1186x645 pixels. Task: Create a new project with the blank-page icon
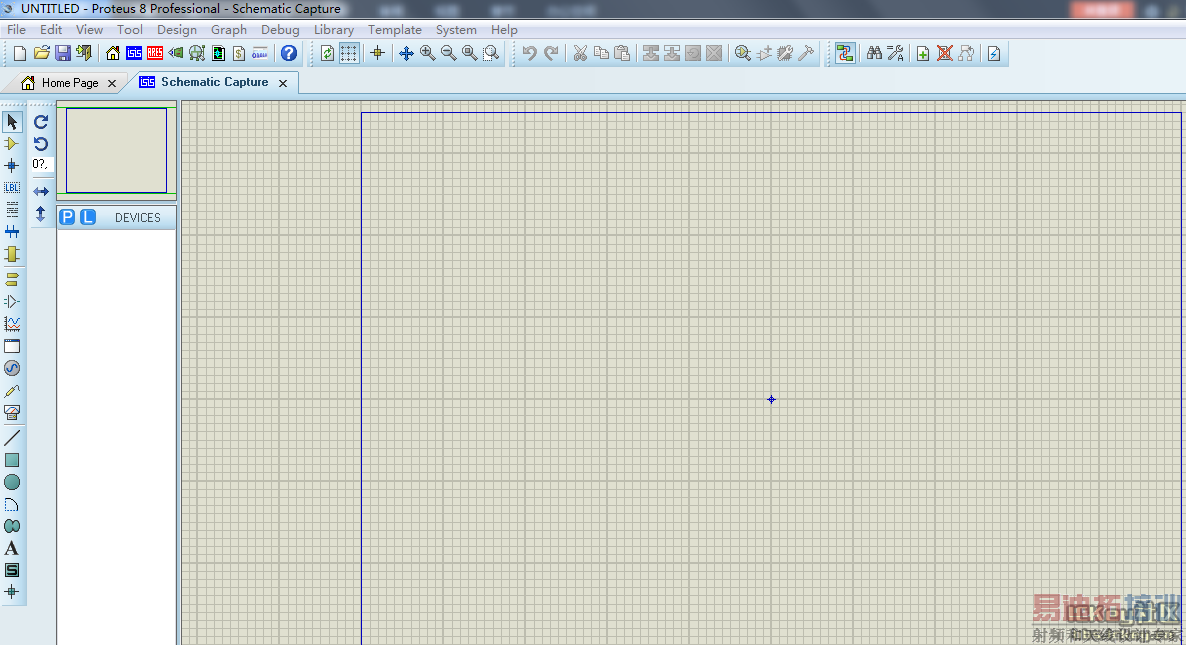[20, 54]
